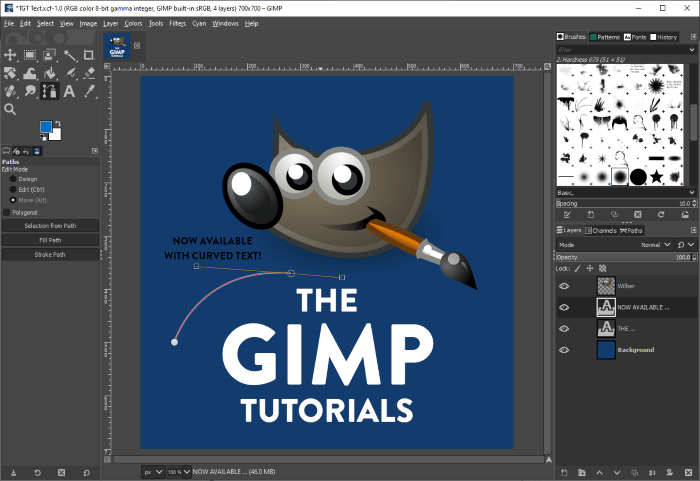Image resolution: width=700 pixels, height=481 pixels.
Task: Raise the selected layer
Action: [x=600, y=473]
